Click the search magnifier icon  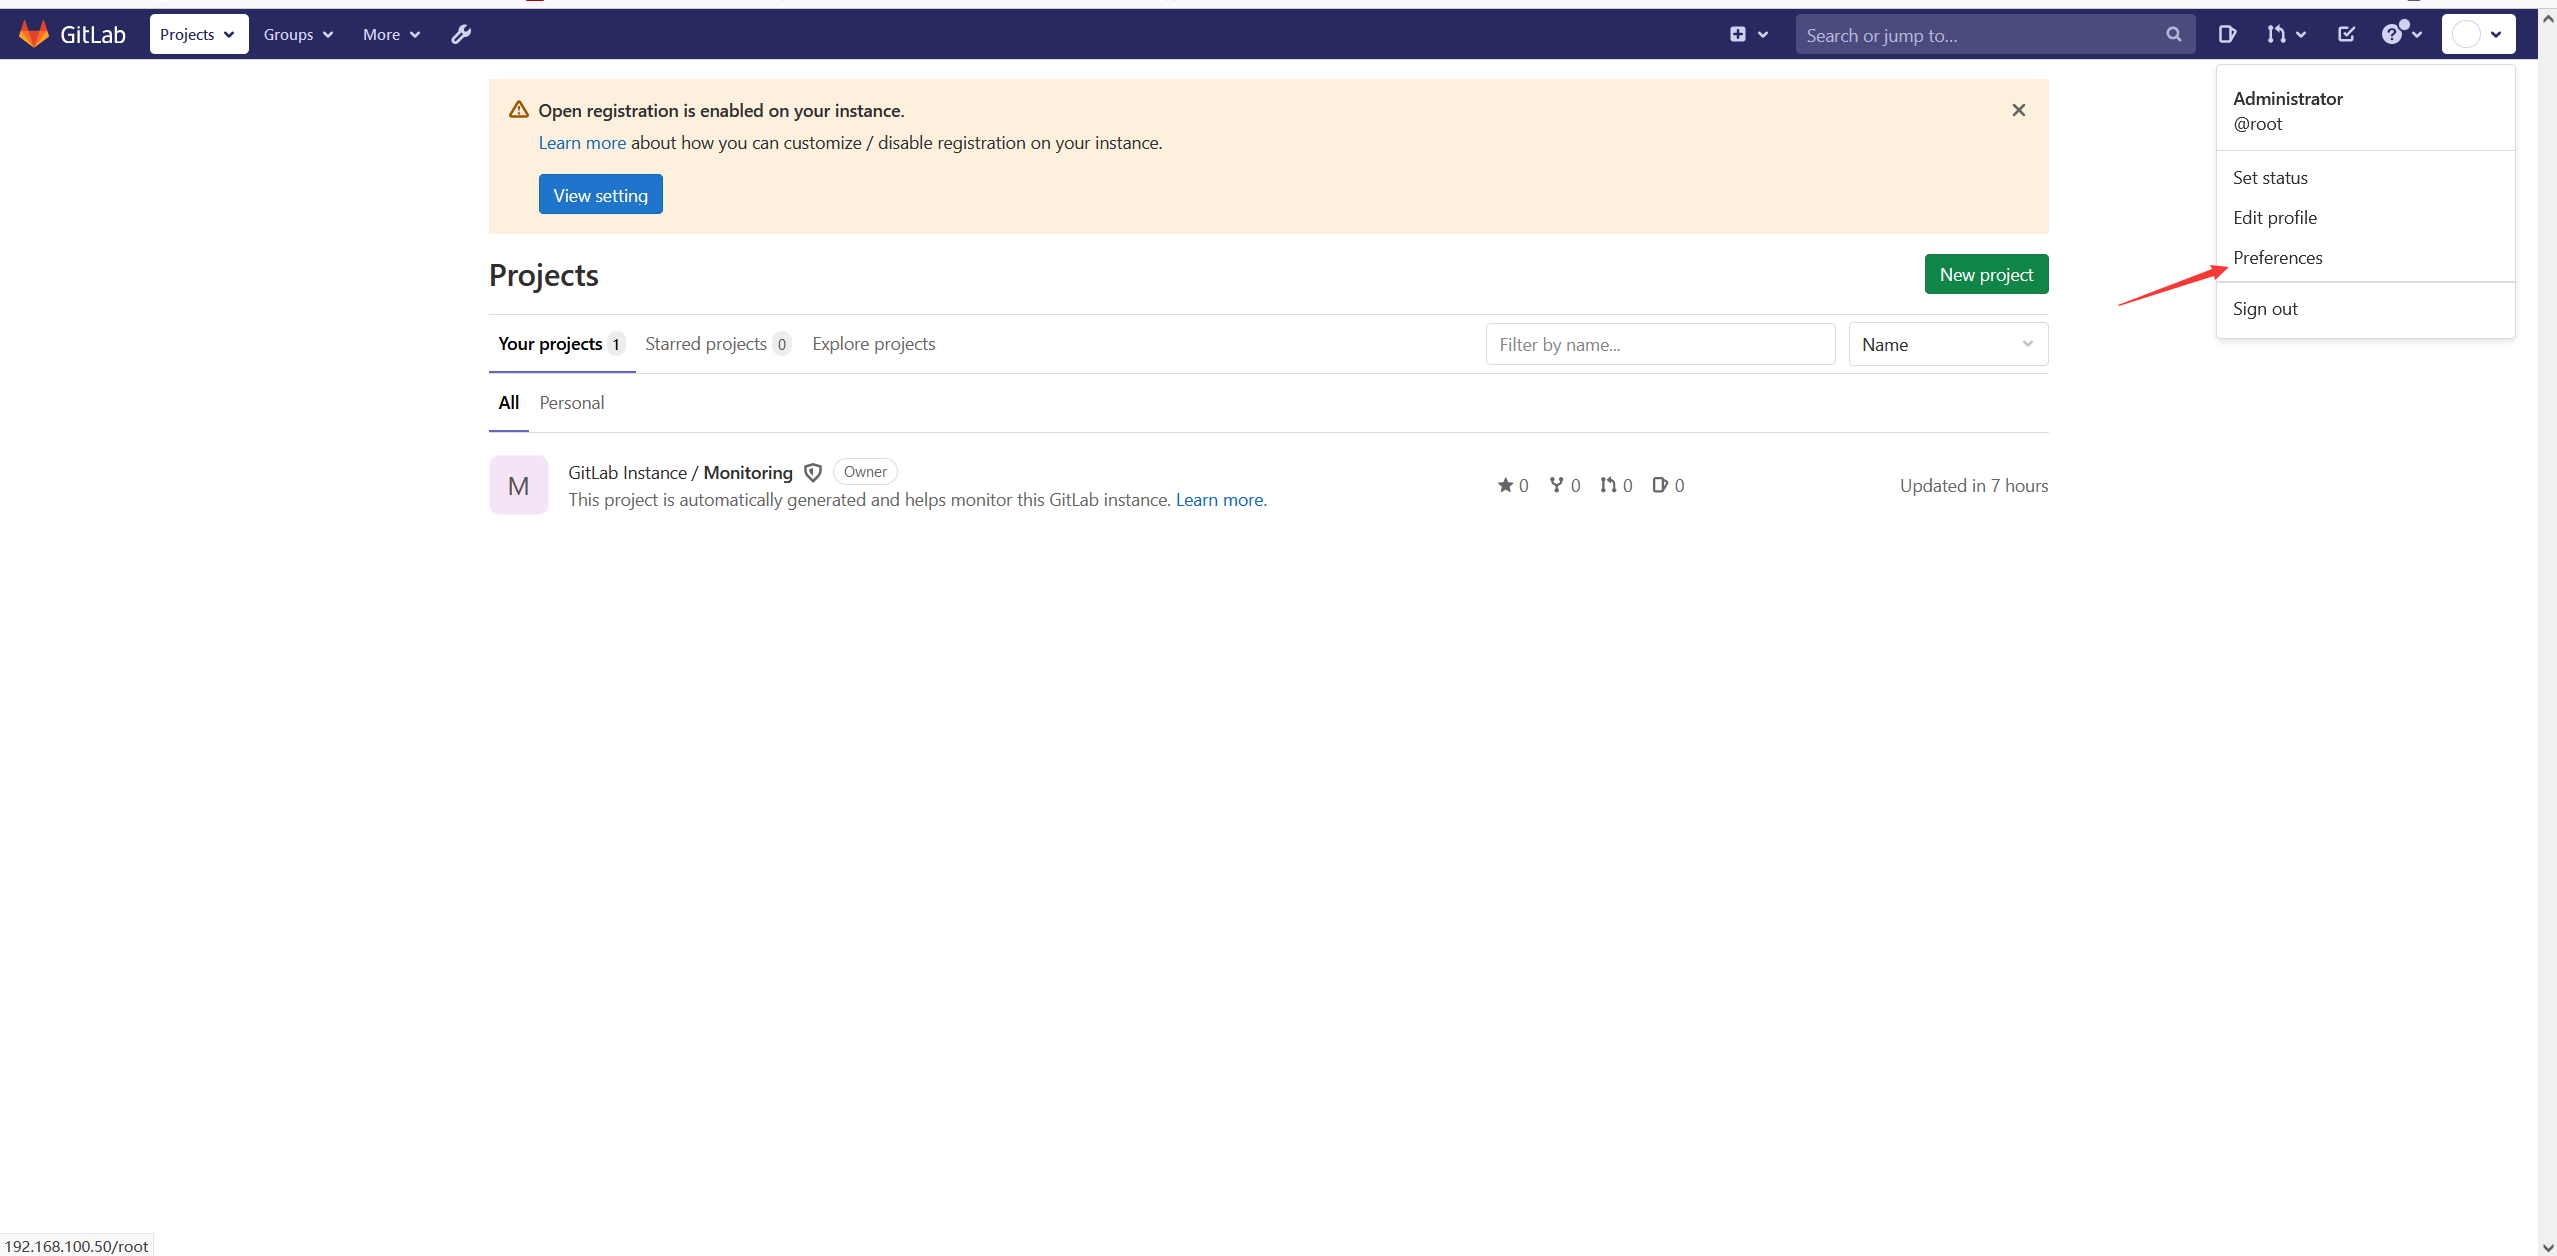(2173, 34)
